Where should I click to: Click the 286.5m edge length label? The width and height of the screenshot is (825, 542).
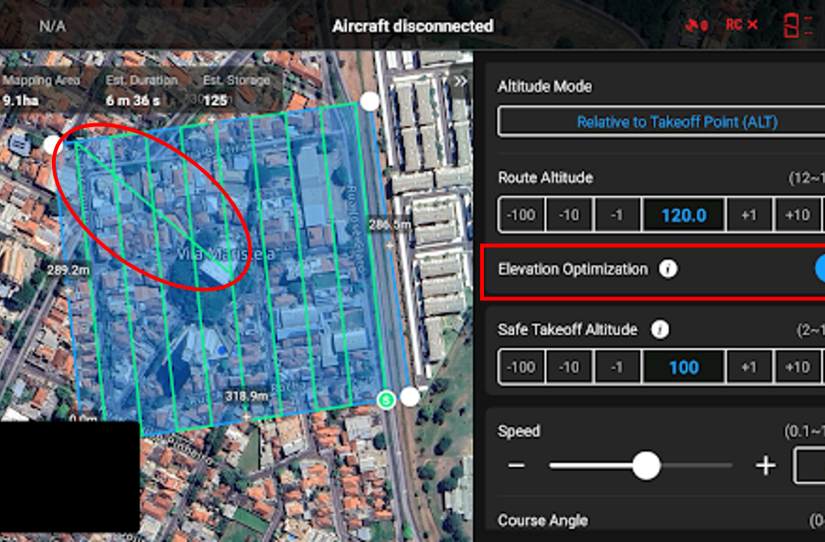point(389,225)
